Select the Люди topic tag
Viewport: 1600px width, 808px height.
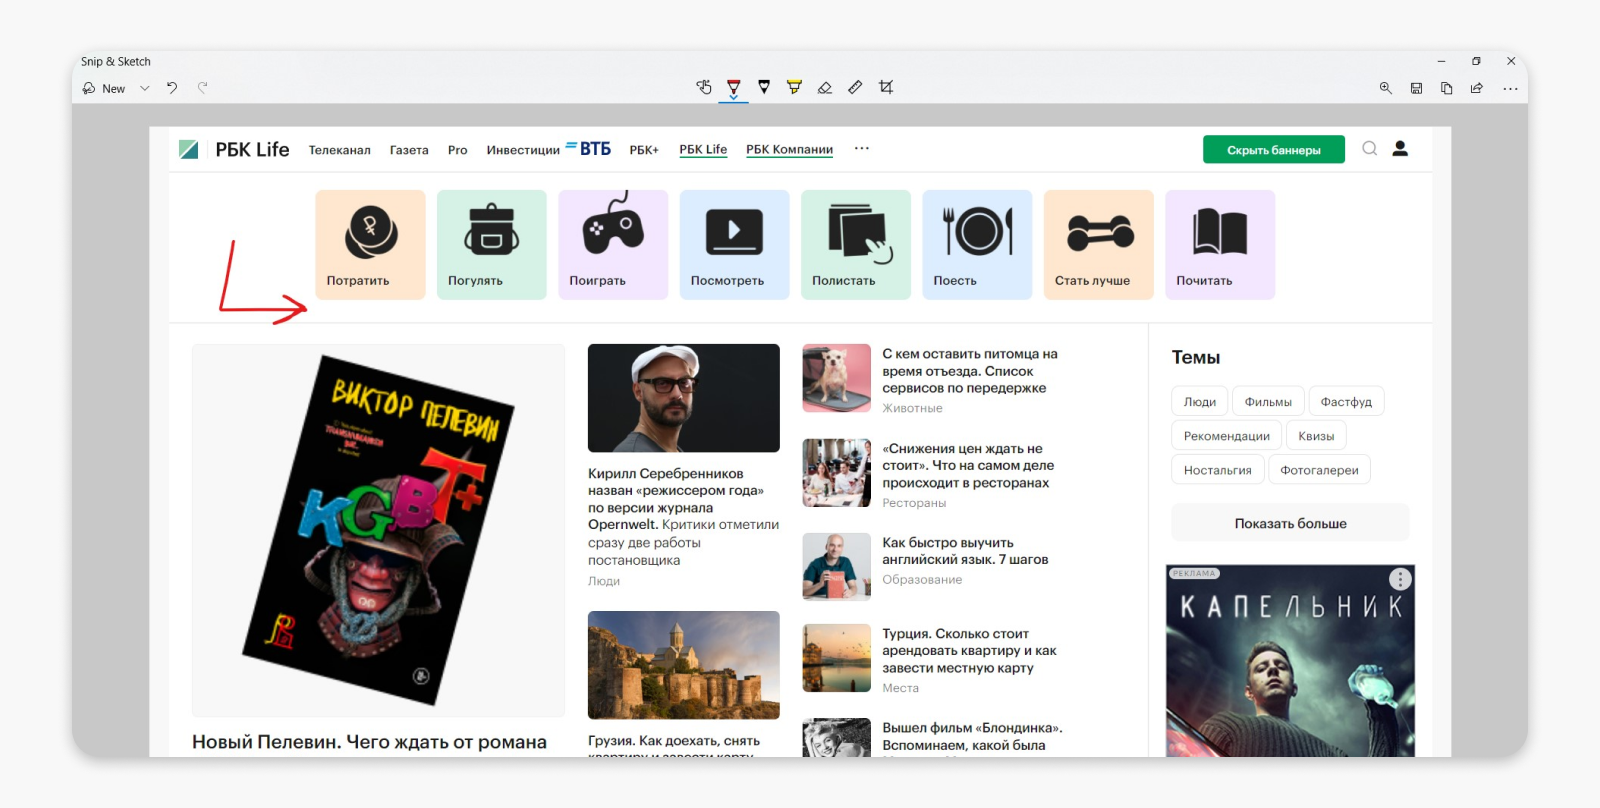pos(1199,402)
